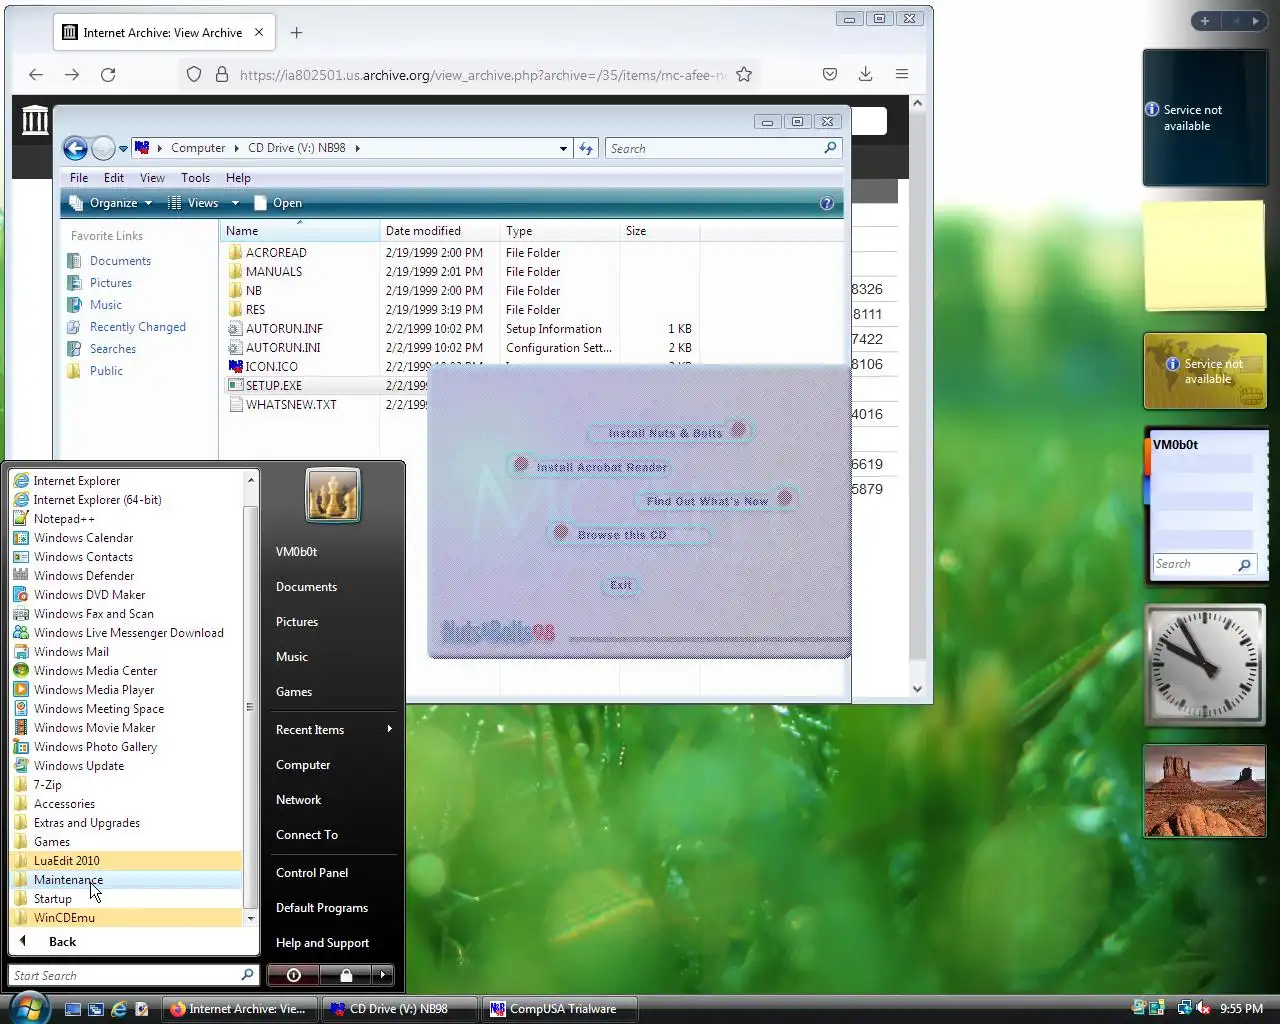Click the Firefox URL address bar
Image resolution: width=1280 pixels, height=1024 pixels.
tap(481, 74)
